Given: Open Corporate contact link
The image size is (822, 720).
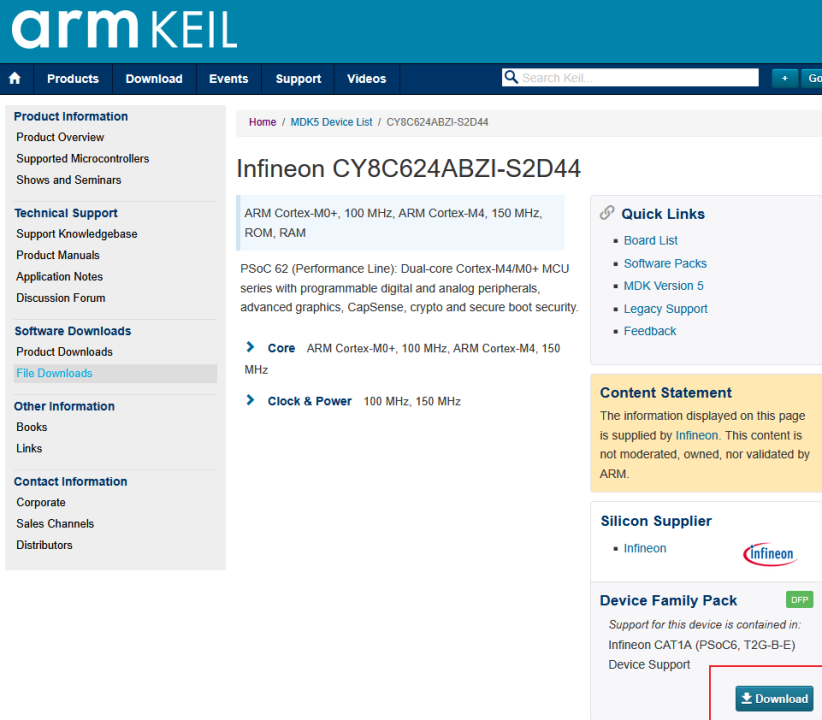Looking at the screenshot, I should tap(41, 502).
